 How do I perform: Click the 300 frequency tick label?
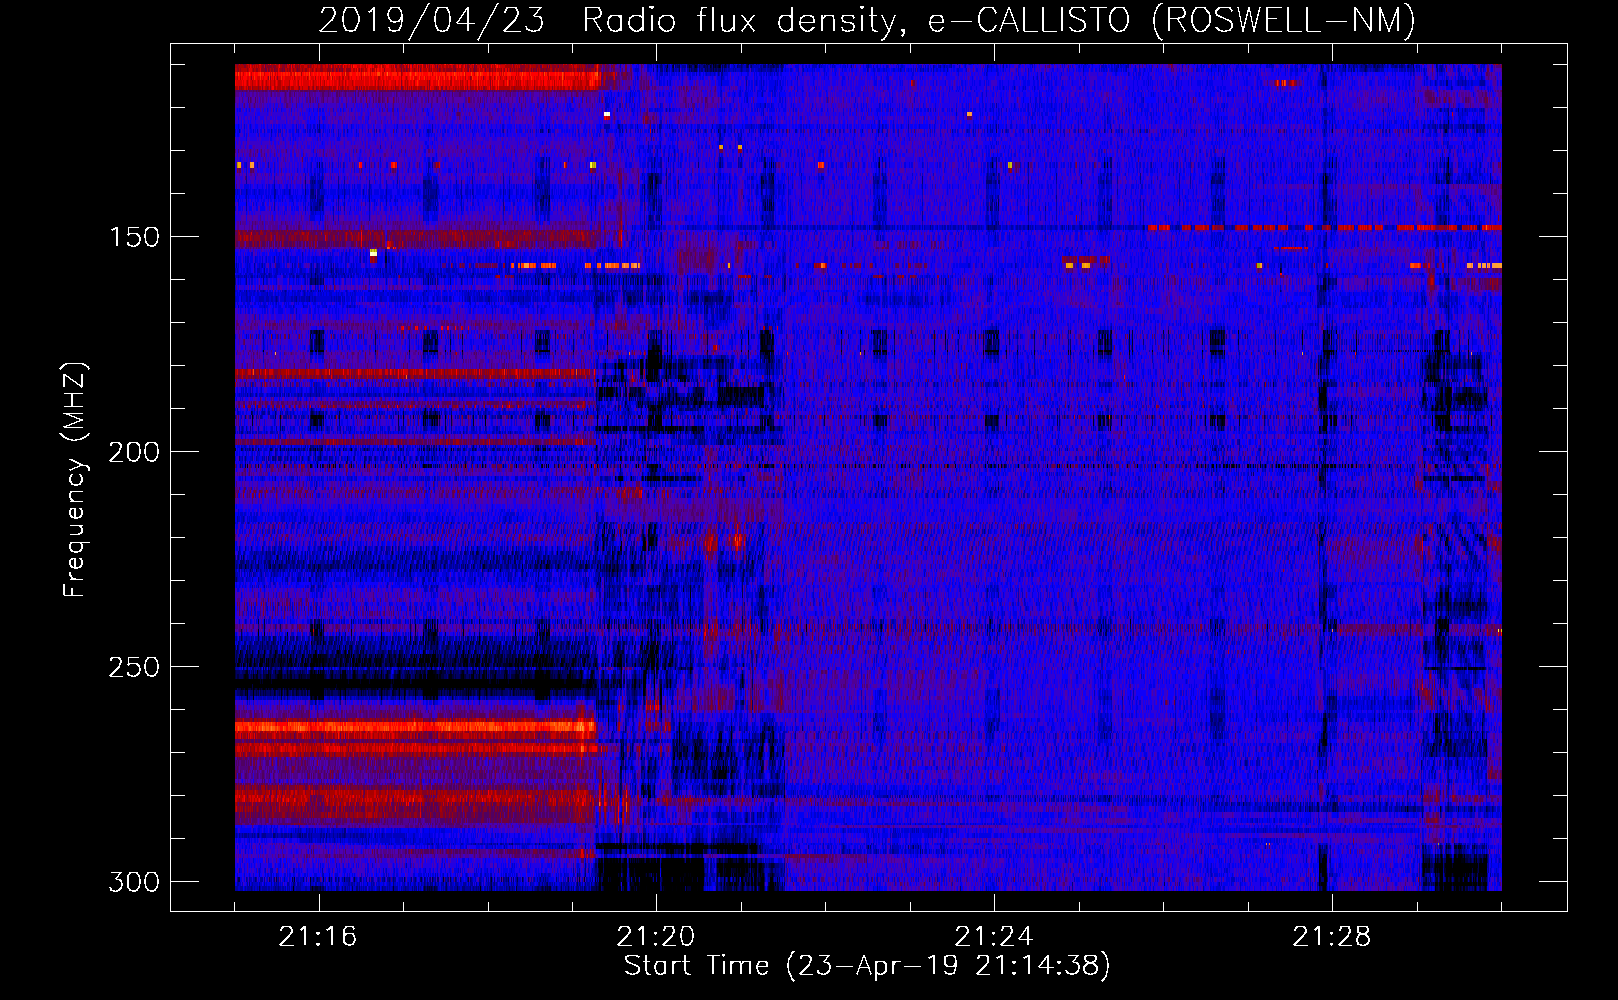click(134, 882)
